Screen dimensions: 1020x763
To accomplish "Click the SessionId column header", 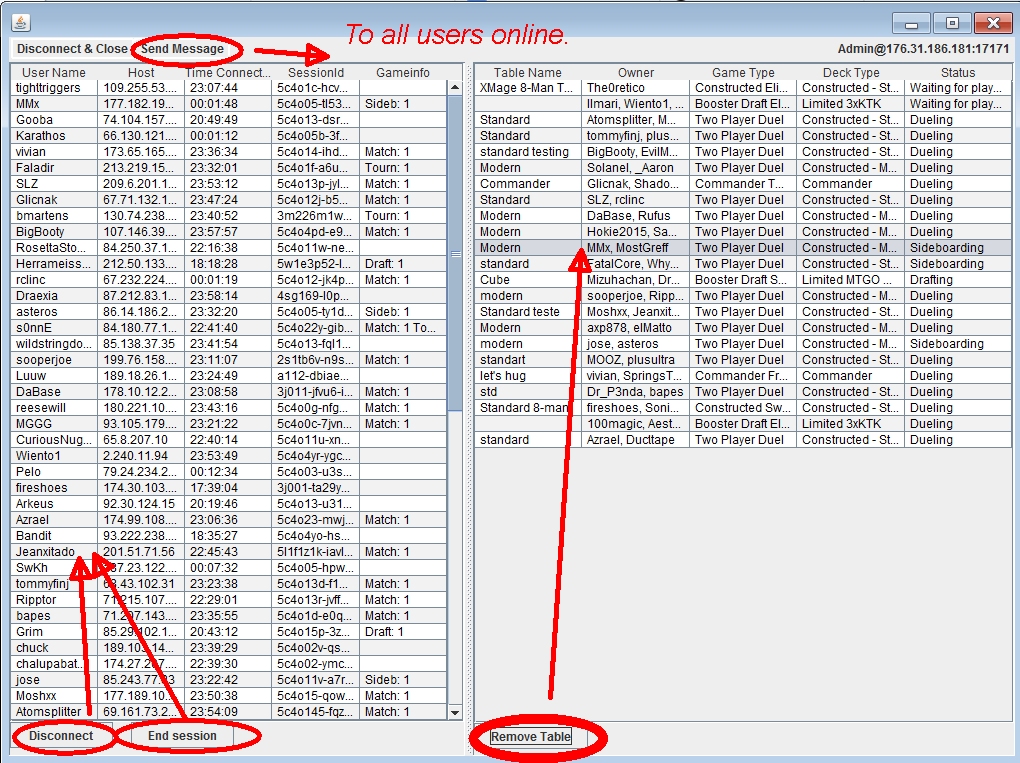I will [x=315, y=73].
